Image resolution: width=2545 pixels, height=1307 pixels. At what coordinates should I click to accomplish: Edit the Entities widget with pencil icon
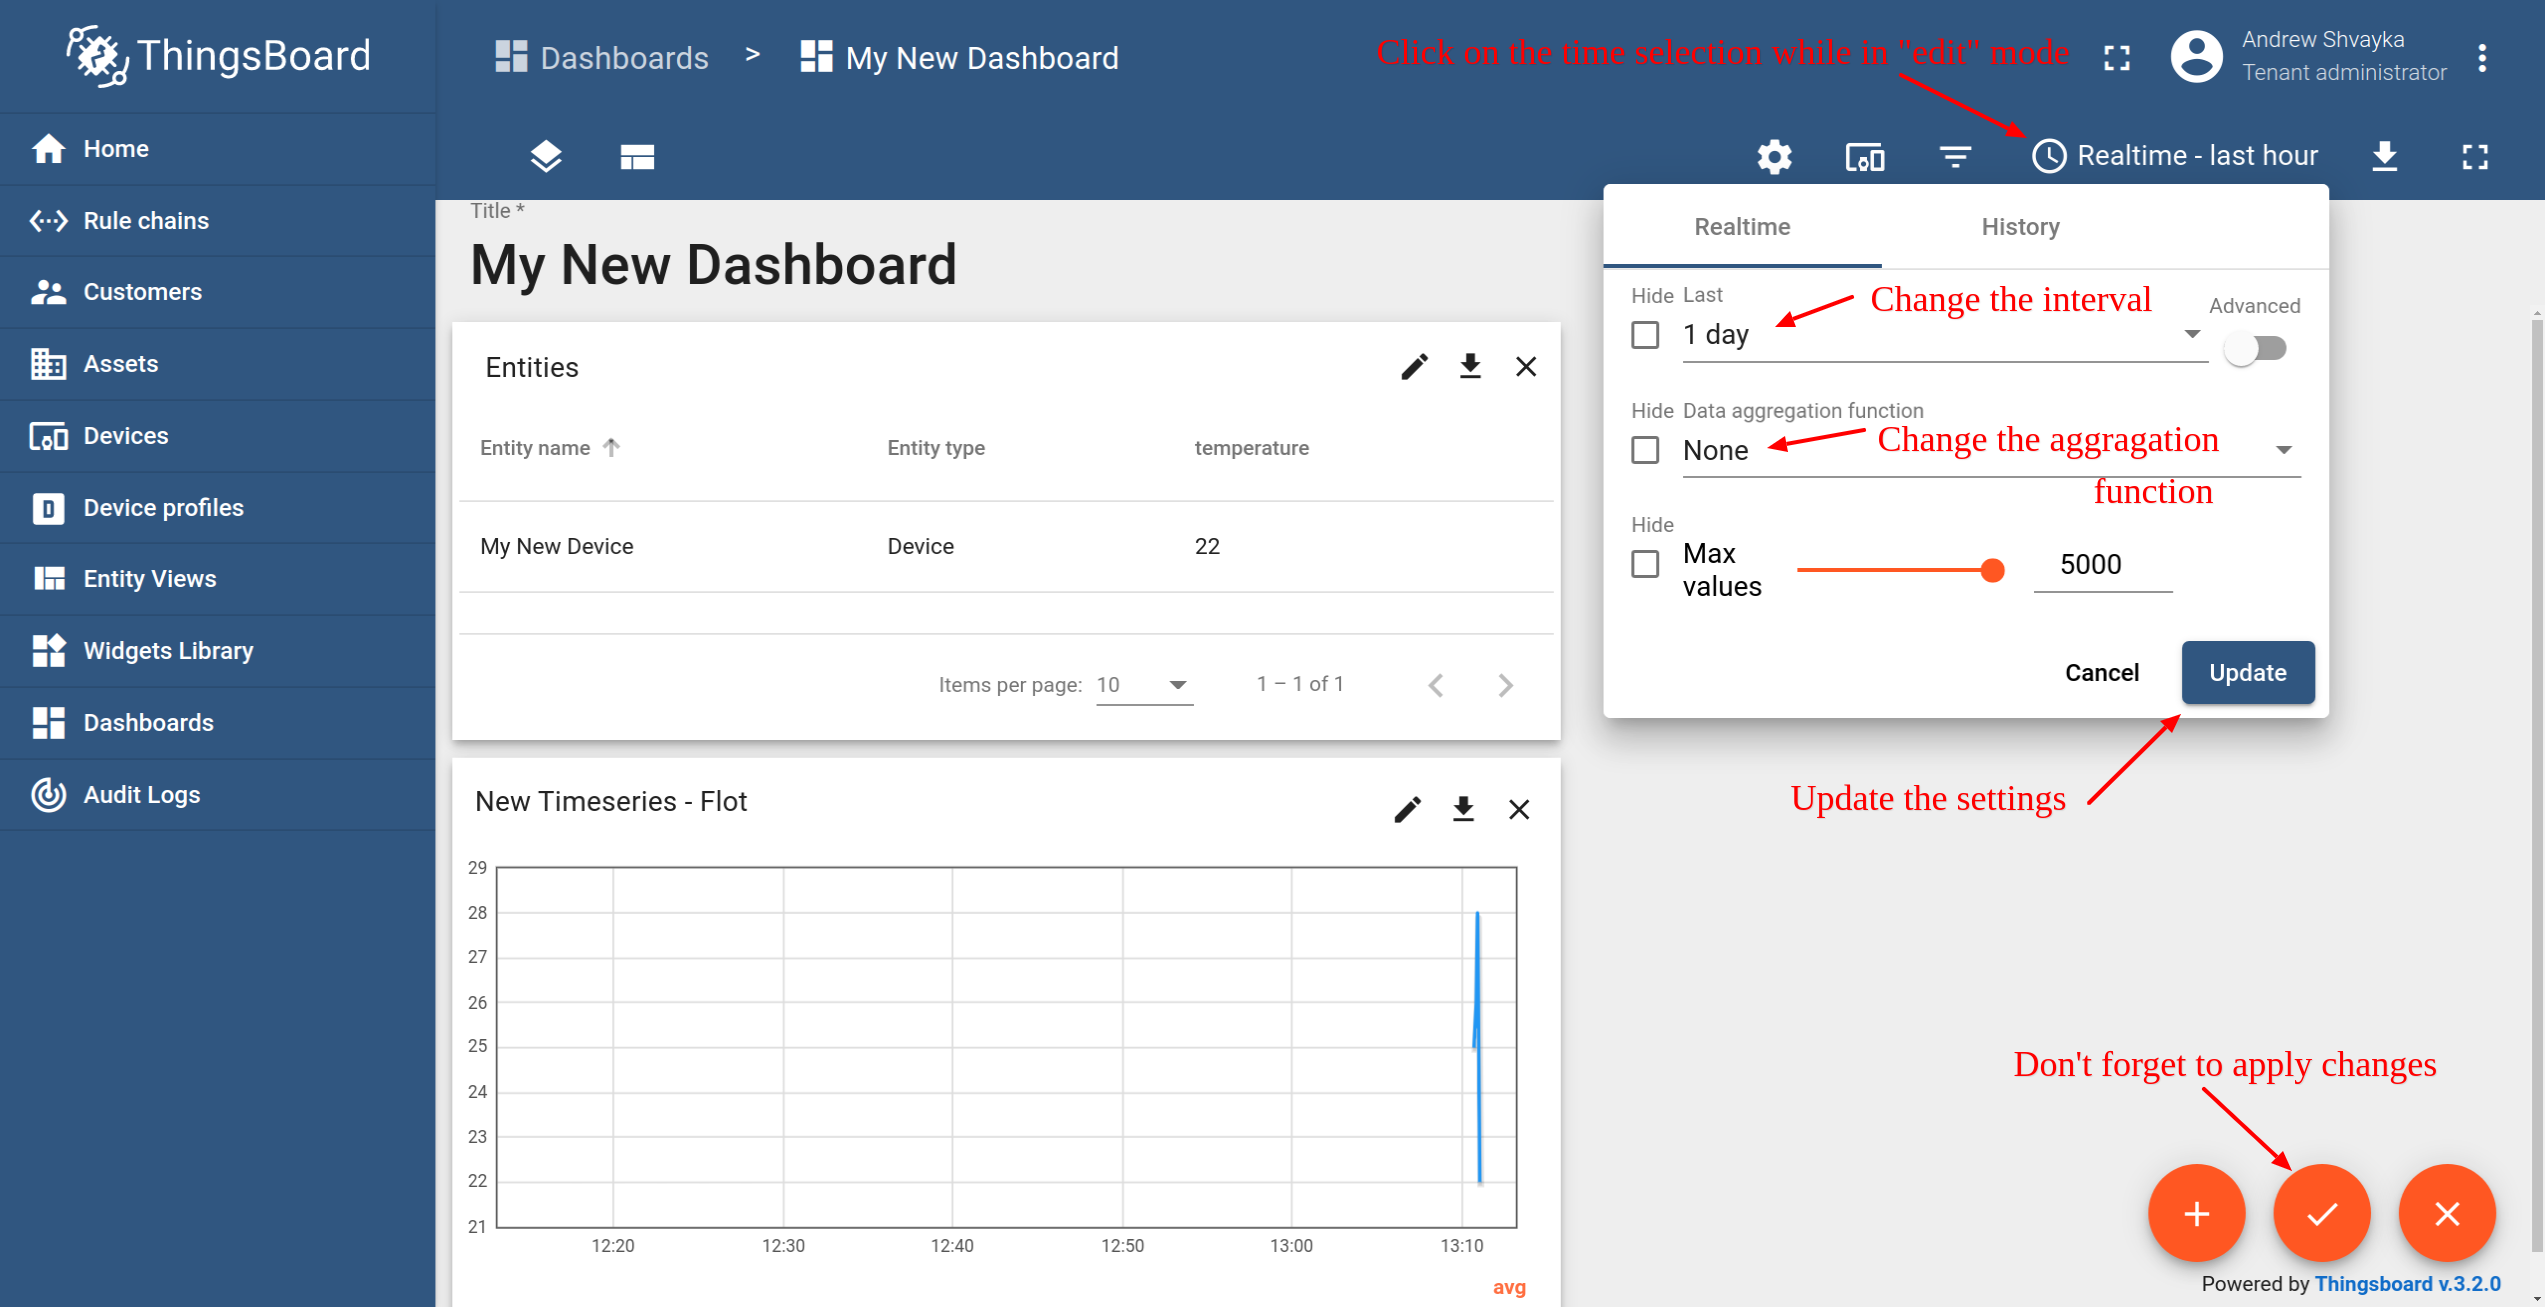1414,367
